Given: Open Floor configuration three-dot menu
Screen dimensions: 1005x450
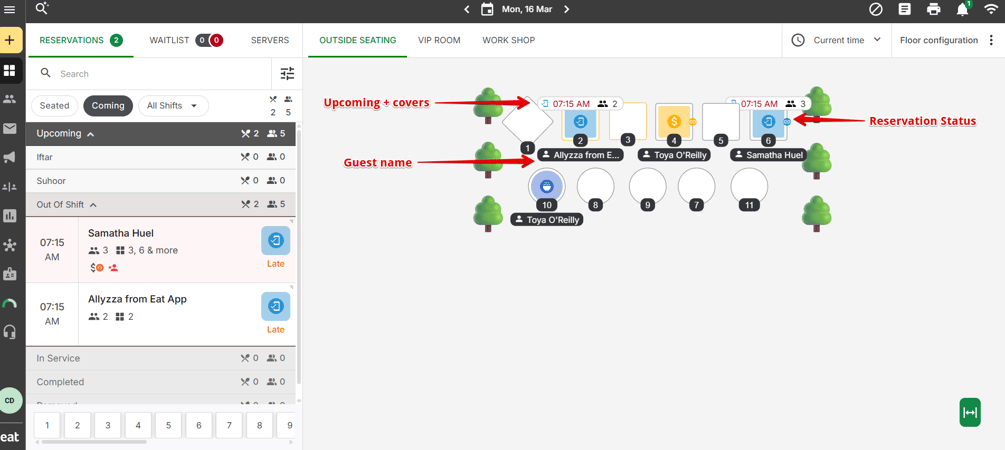Looking at the screenshot, I should tap(991, 40).
